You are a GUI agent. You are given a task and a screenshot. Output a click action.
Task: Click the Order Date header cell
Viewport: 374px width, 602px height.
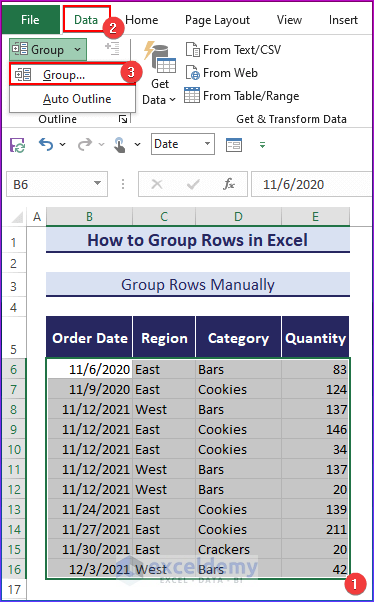(x=89, y=337)
